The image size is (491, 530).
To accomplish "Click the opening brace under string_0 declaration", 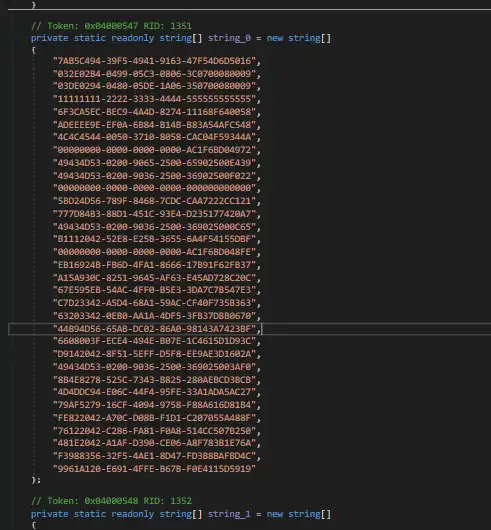I will coord(33,50).
